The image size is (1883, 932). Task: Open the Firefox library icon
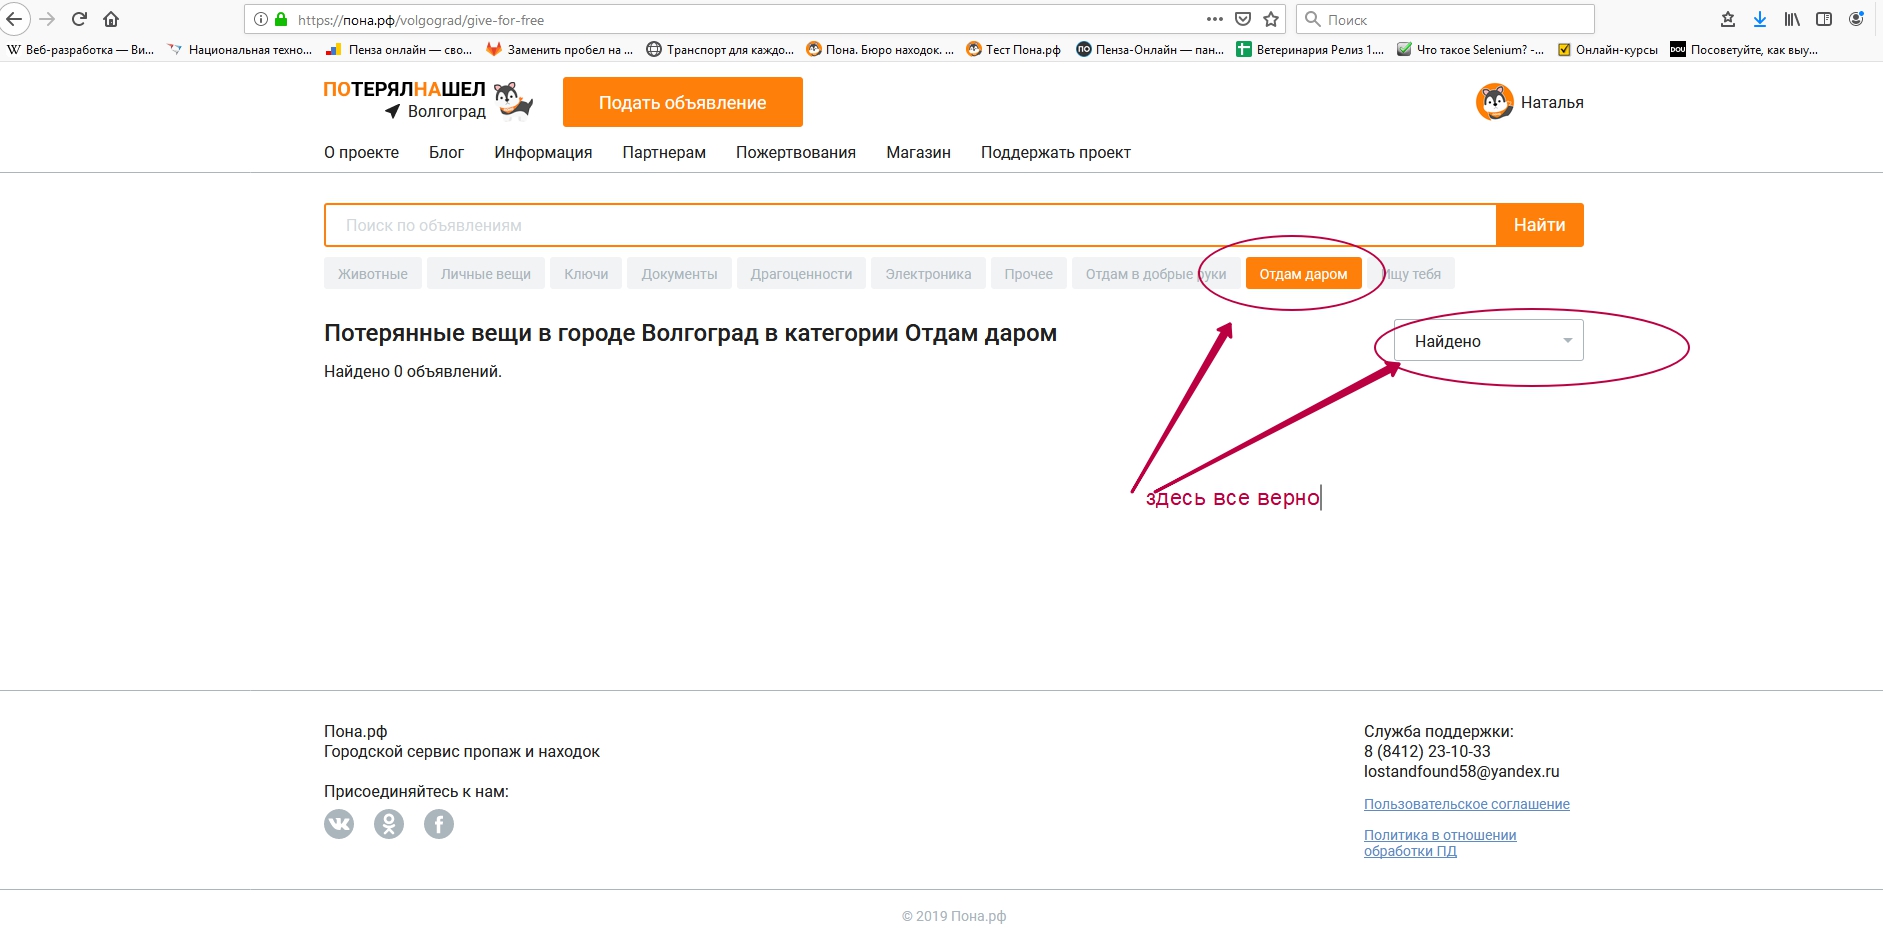click(x=1792, y=19)
